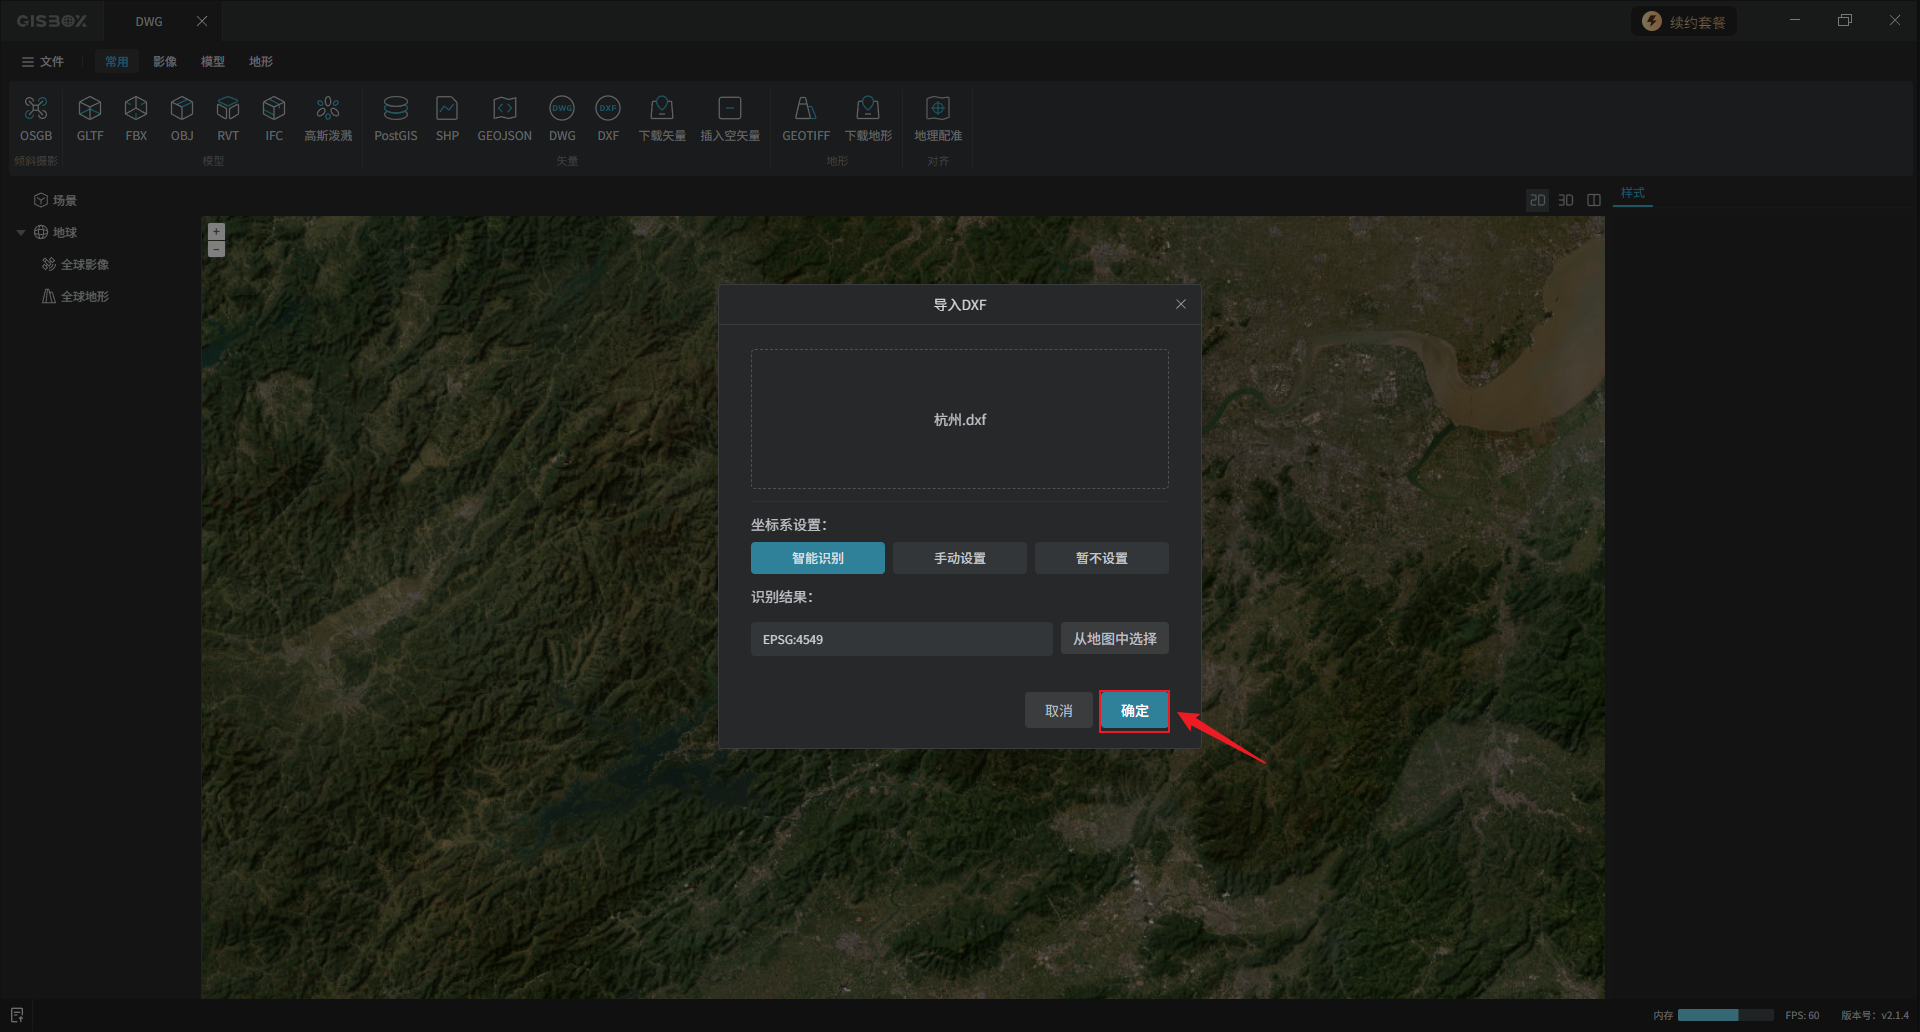This screenshot has height=1032, width=1920.
Task: Switch to the 影像 ribbon tab
Action: [x=165, y=62]
